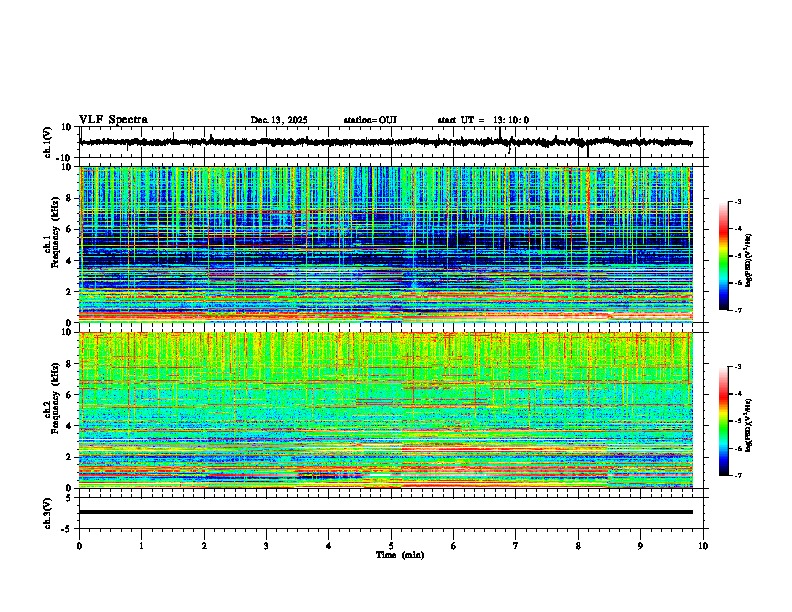Click the start UT time '13:10:0'
Screen dimensions: 792x612
[511, 120]
